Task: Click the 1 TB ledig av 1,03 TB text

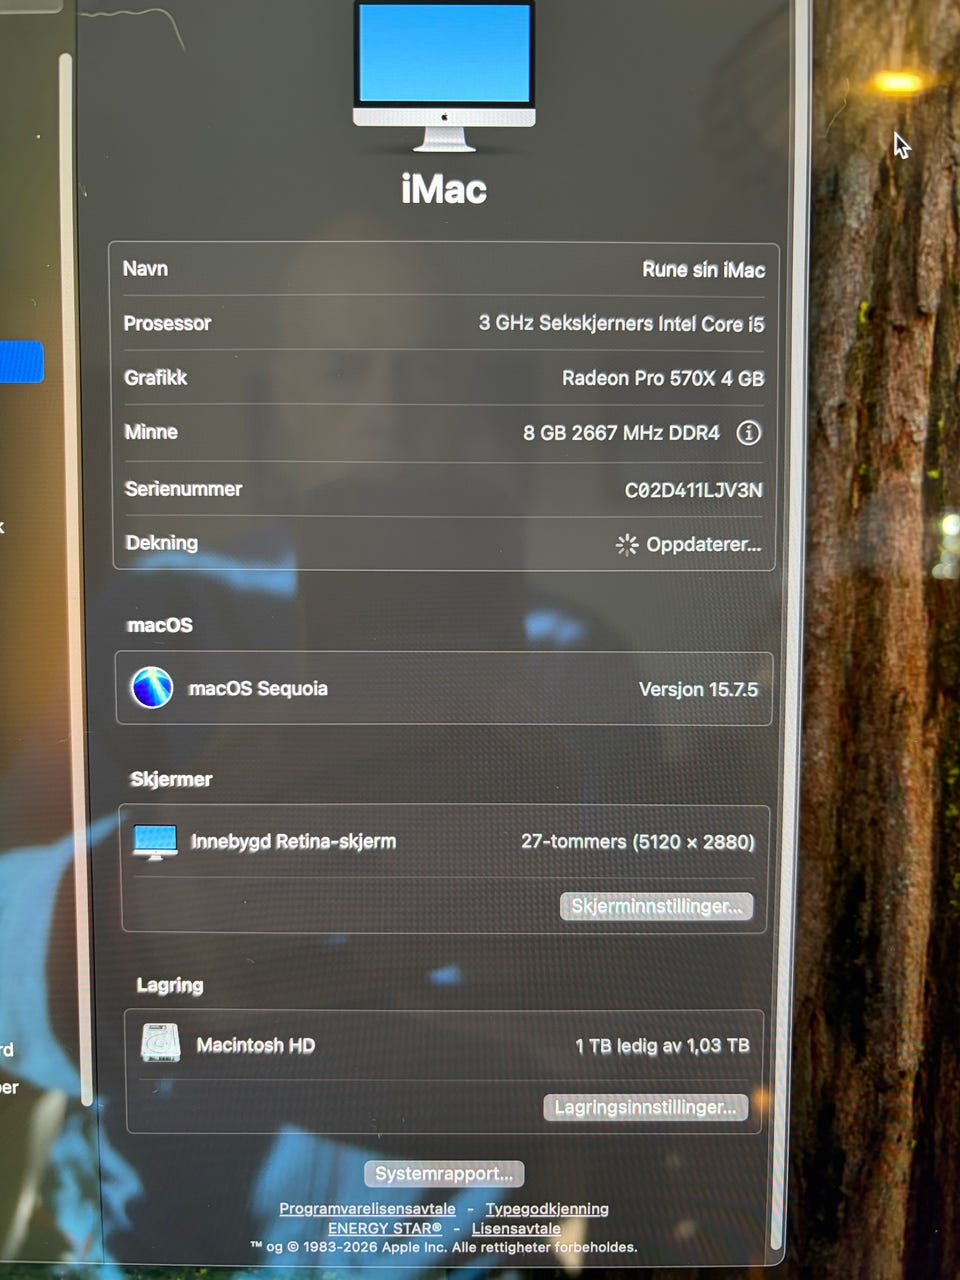Action: click(662, 1046)
